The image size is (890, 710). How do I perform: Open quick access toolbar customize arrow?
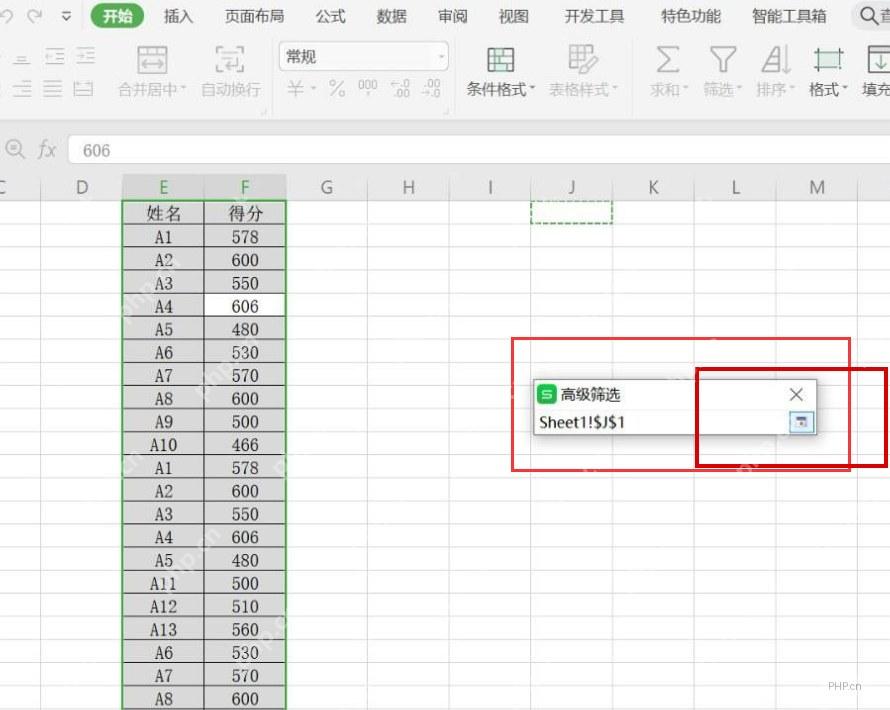pyautogui.click(x=66, y=16)
